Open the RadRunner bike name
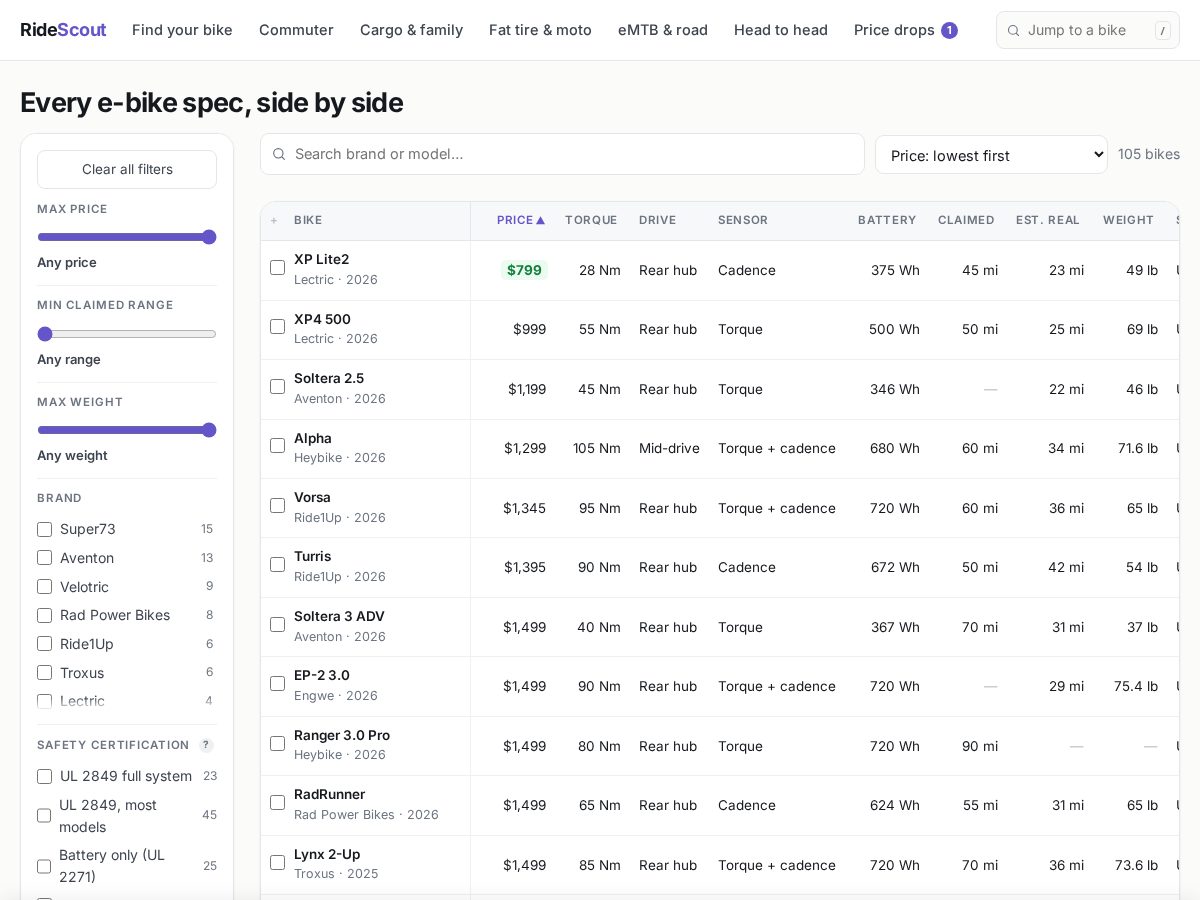This screenshot has height=900, width=1200. click(x=329, y=794)
